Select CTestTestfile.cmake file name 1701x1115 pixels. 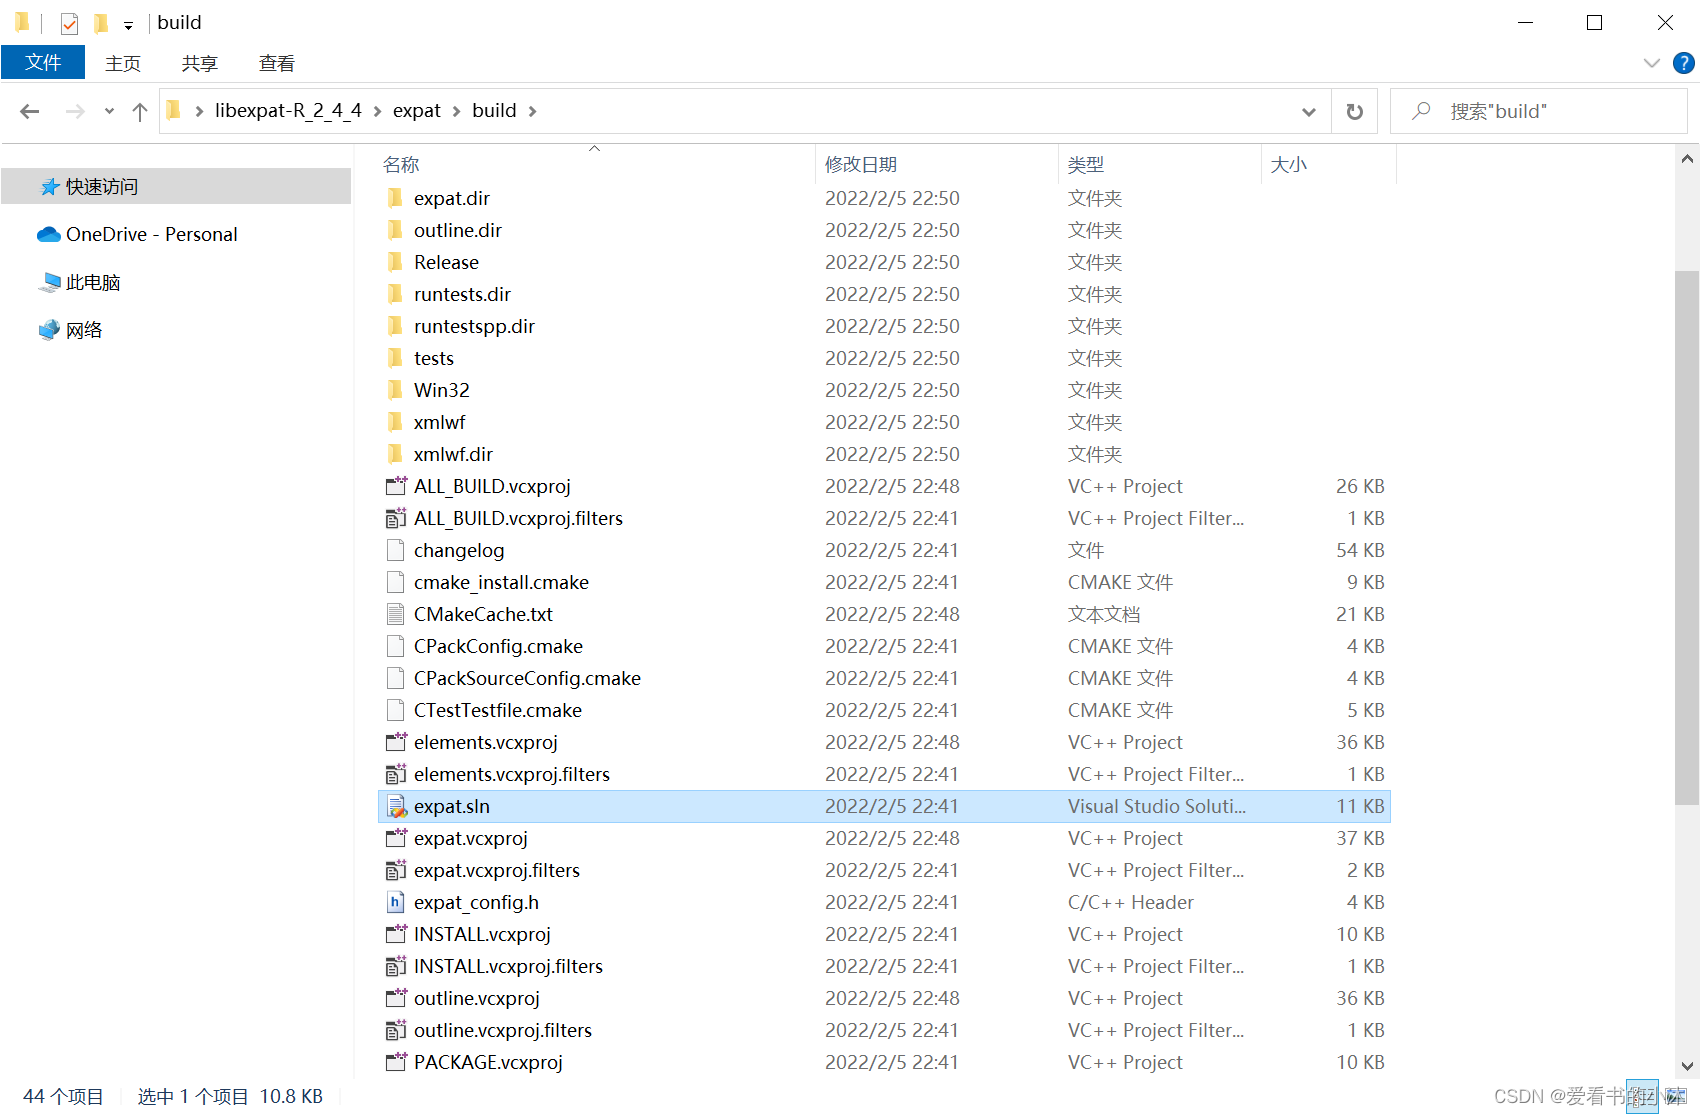[497, 710]
